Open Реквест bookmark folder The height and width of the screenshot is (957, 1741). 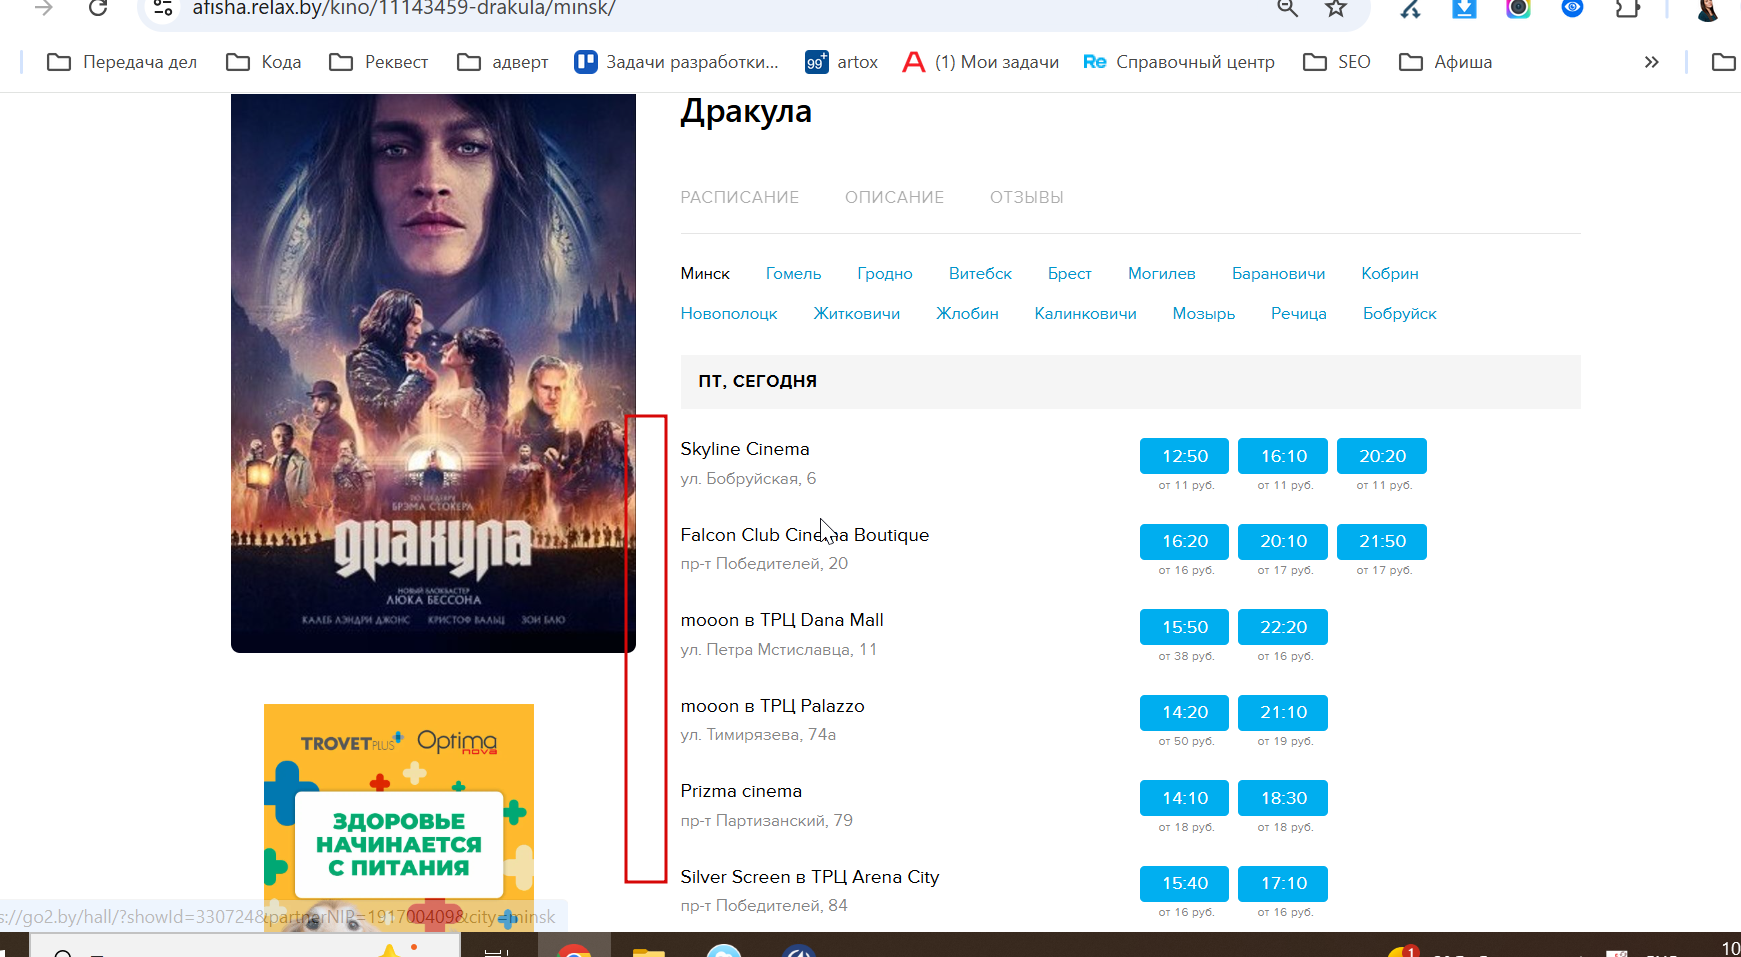pyautogui.click(x=379, y=62)
